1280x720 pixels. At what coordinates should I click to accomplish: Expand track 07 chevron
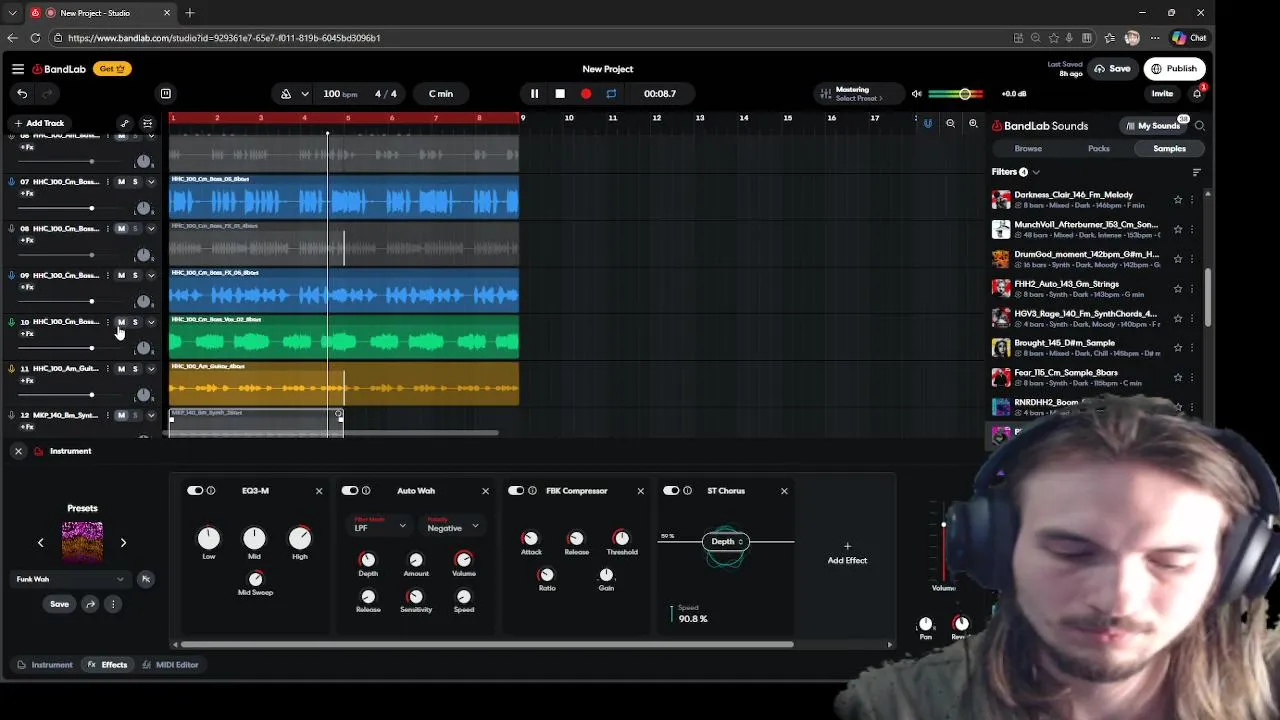click(151, 182)
